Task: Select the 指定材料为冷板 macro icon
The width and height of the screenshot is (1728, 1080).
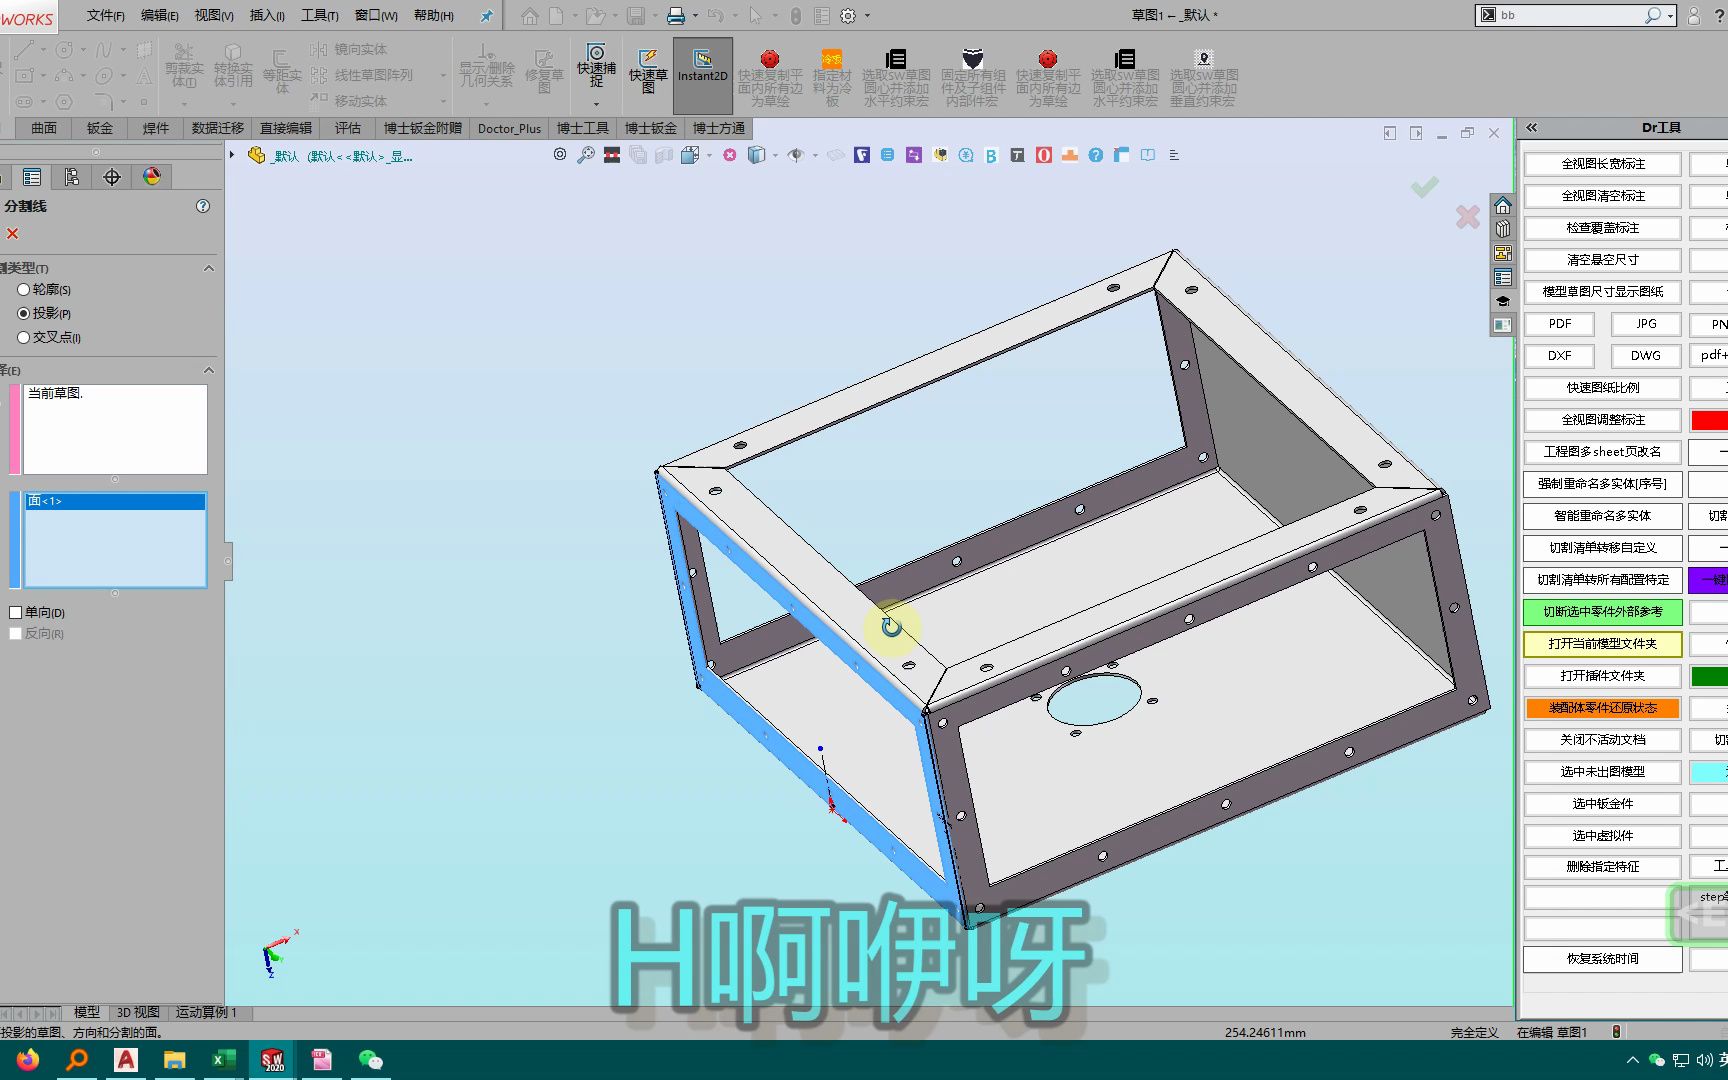Action: [x=831, y=72]
